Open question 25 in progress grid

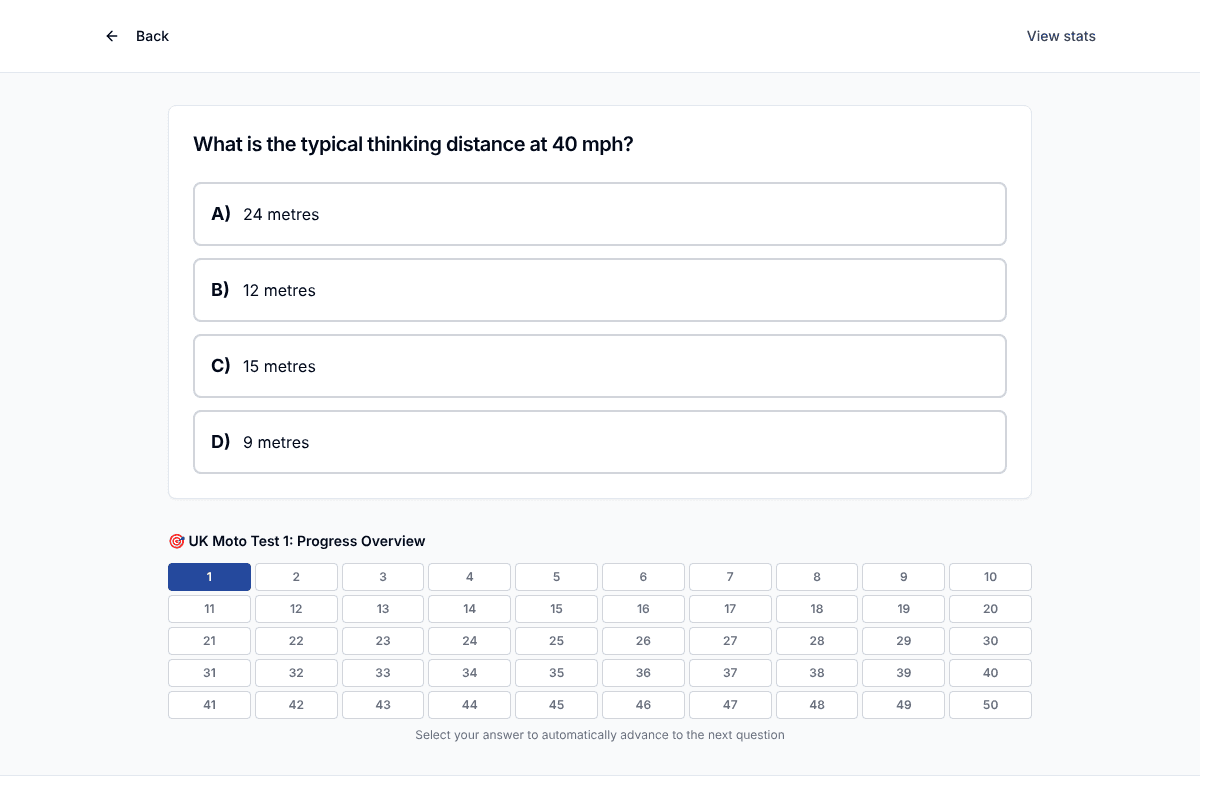pos(556,641)
